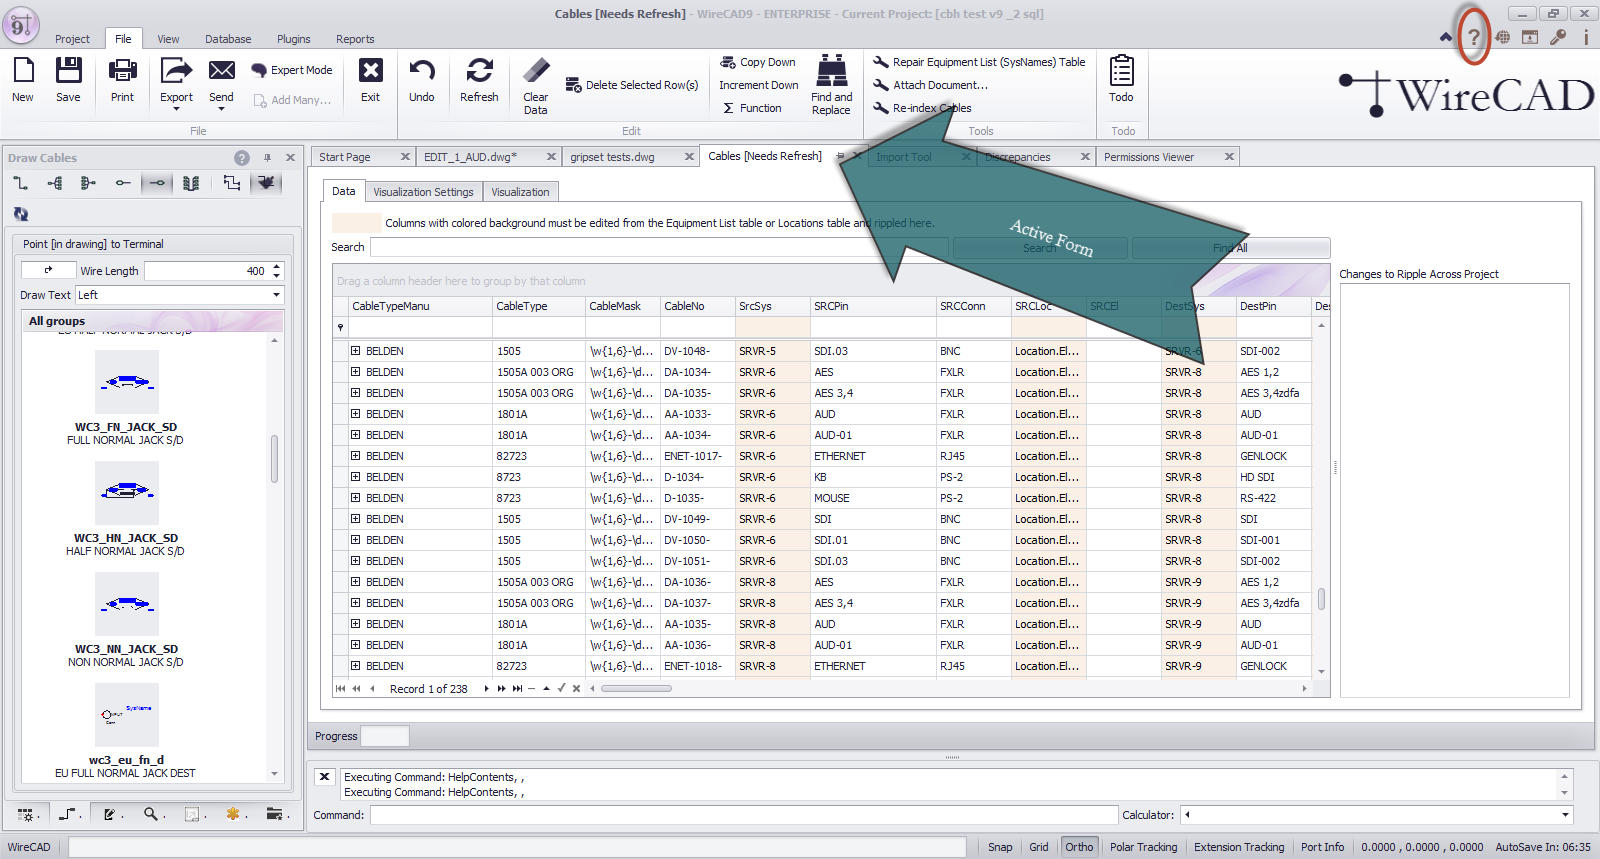Viewport: 1600px width, 859px height.
Task: Click the license key icon
Action: [x=1558, y=37]
